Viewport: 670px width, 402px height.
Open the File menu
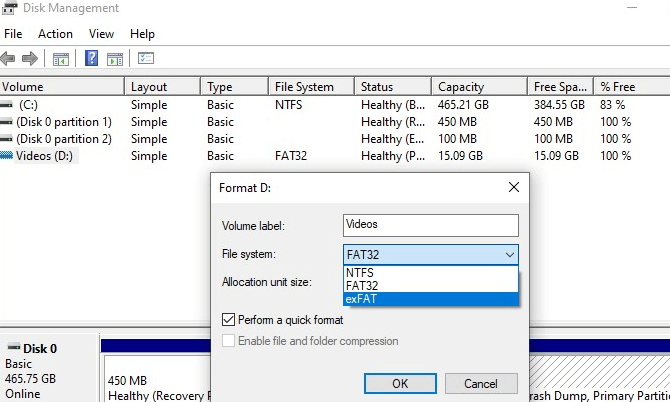click(13, 34)
